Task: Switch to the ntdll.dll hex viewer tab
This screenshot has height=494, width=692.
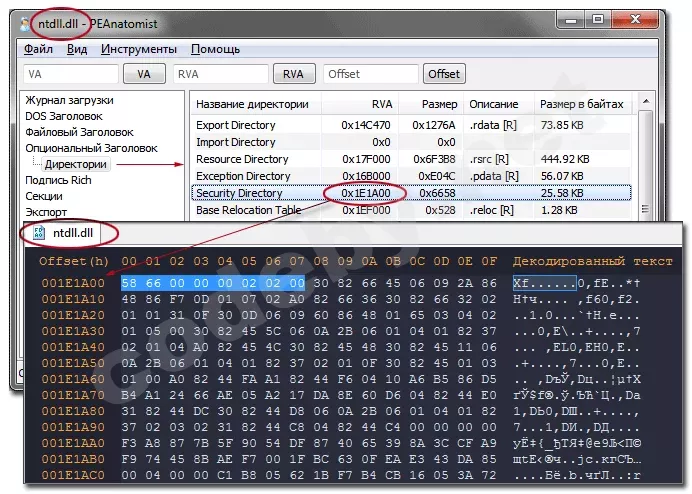Action: 64,233
